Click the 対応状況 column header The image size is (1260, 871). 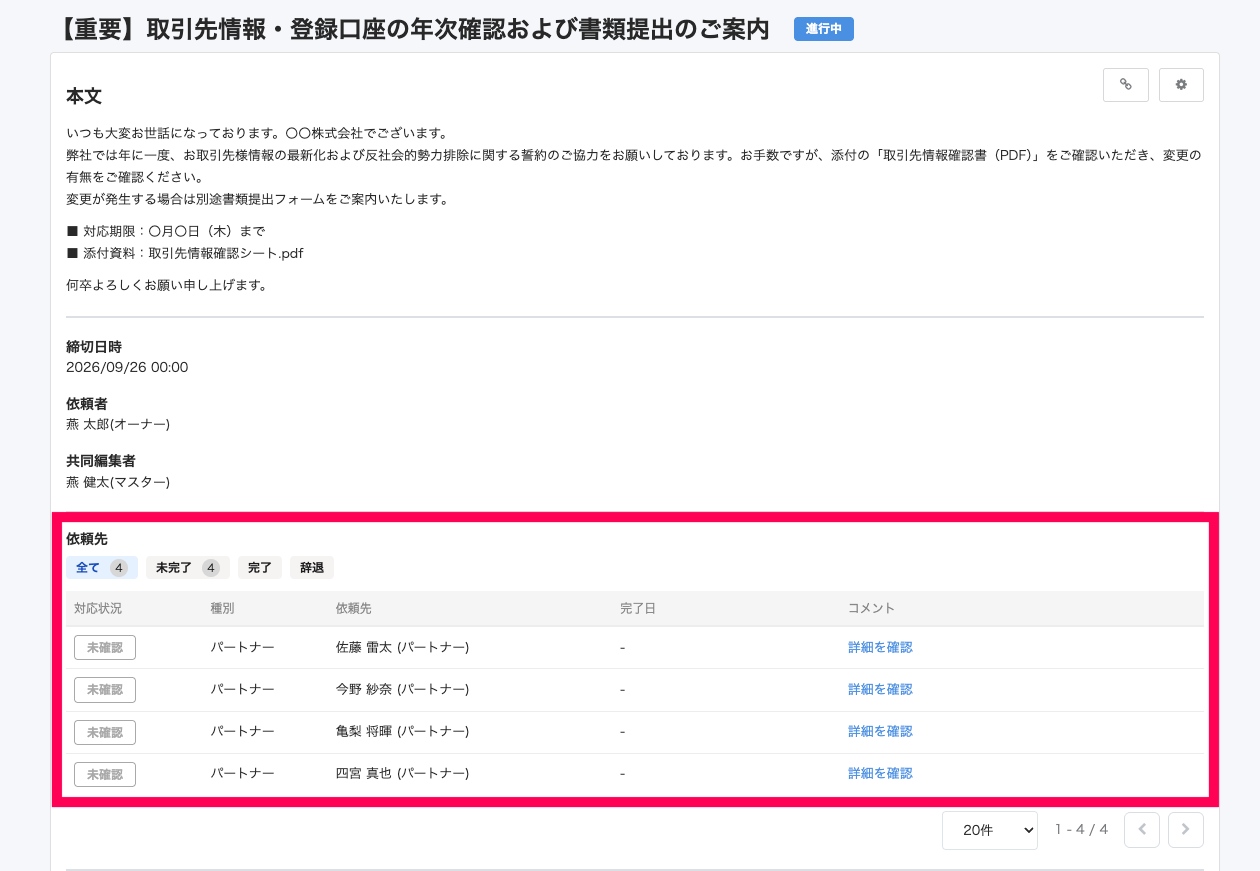coord(98,608)
